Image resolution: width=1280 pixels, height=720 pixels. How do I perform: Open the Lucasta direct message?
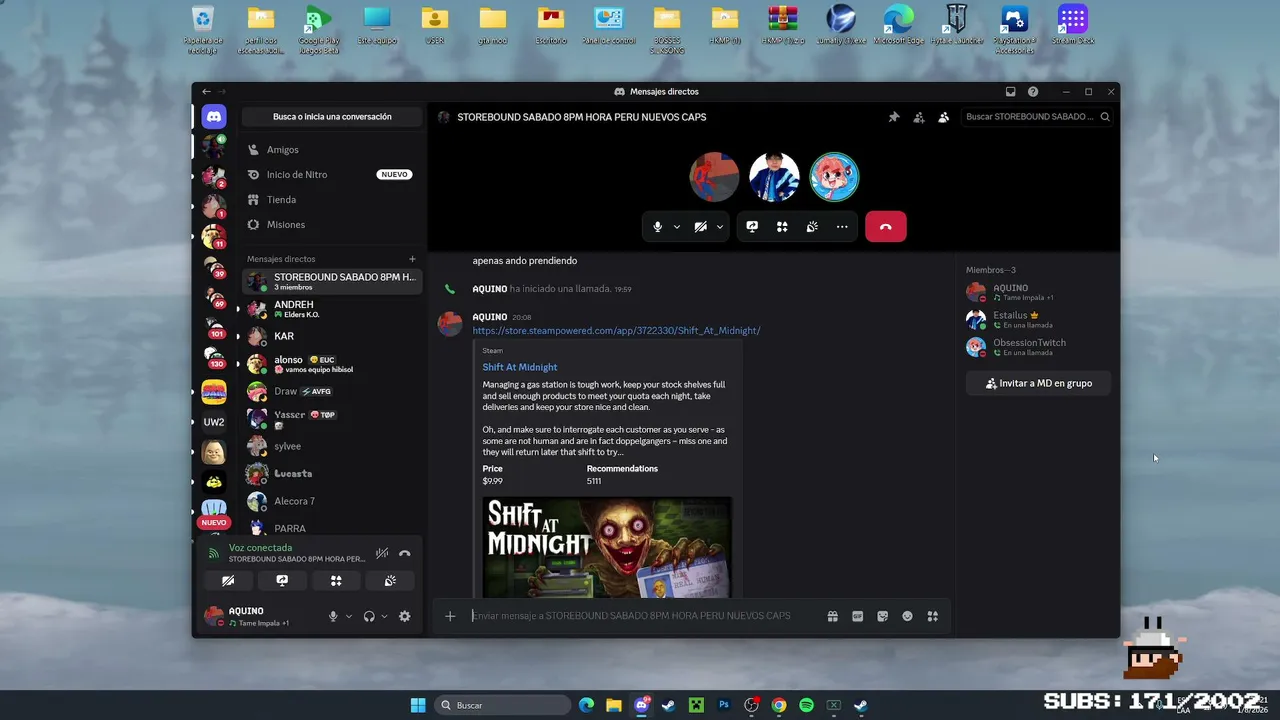(x=332, y=474)
